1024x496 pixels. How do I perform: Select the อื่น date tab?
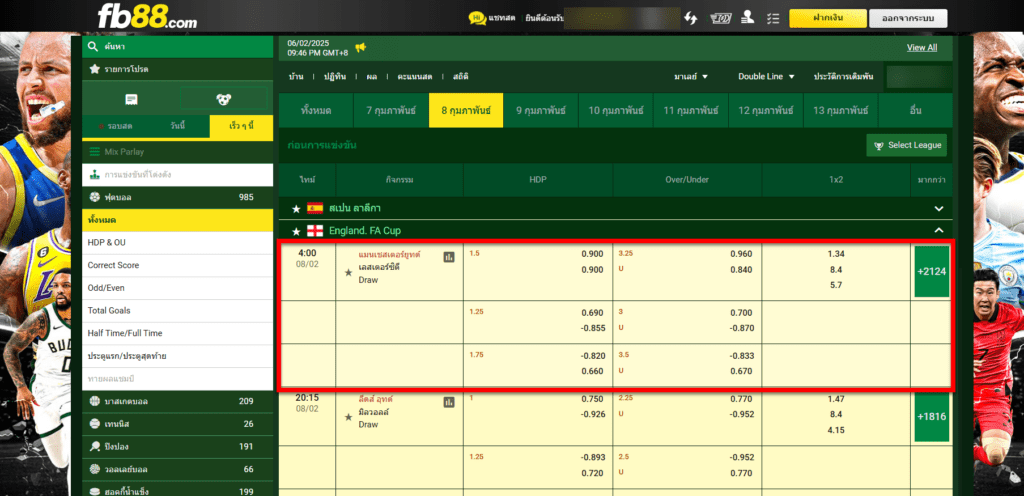(916, 110)
